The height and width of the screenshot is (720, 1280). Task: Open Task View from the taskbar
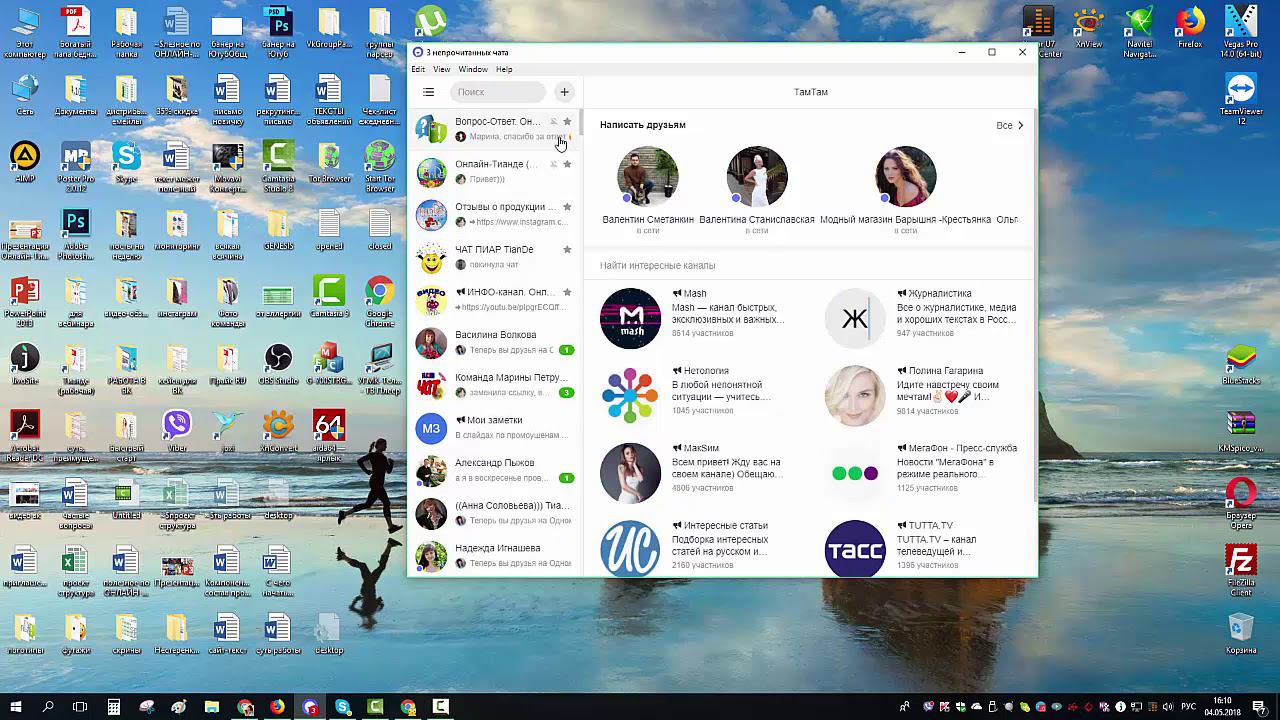click(x=80, y=707)
